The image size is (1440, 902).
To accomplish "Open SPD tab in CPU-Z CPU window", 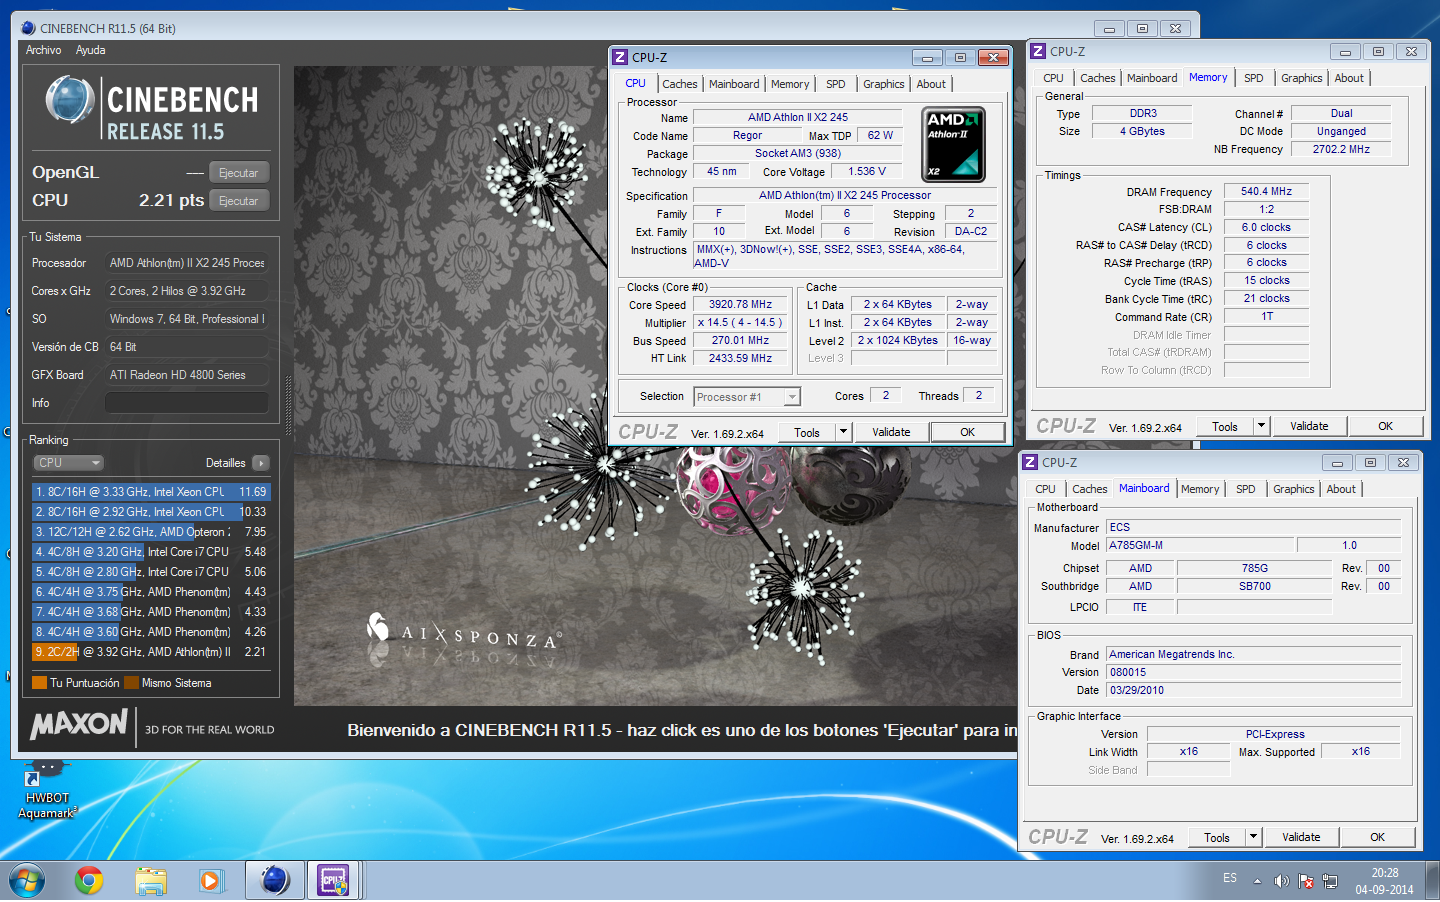I will pos(835,84).
